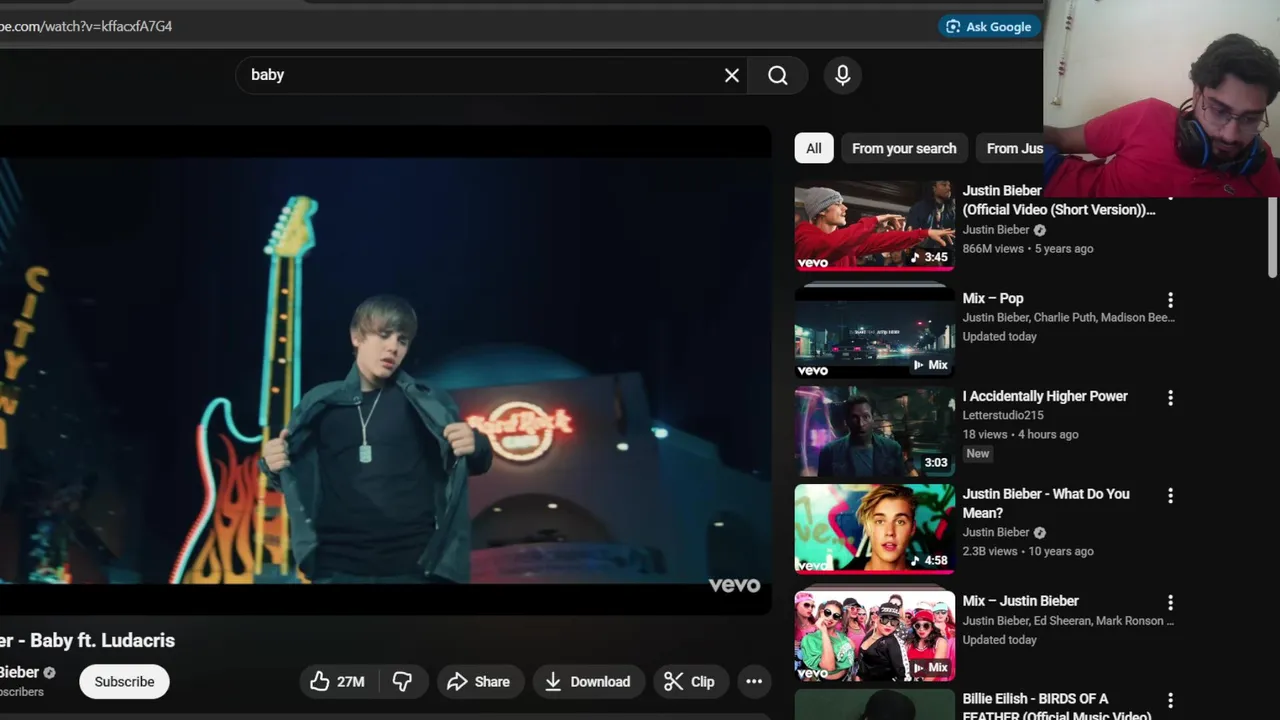1280x720 pixels.
Task: Click the 'Mix – Pop' title text
Action: pyautogui.click(x=993, y=298)
